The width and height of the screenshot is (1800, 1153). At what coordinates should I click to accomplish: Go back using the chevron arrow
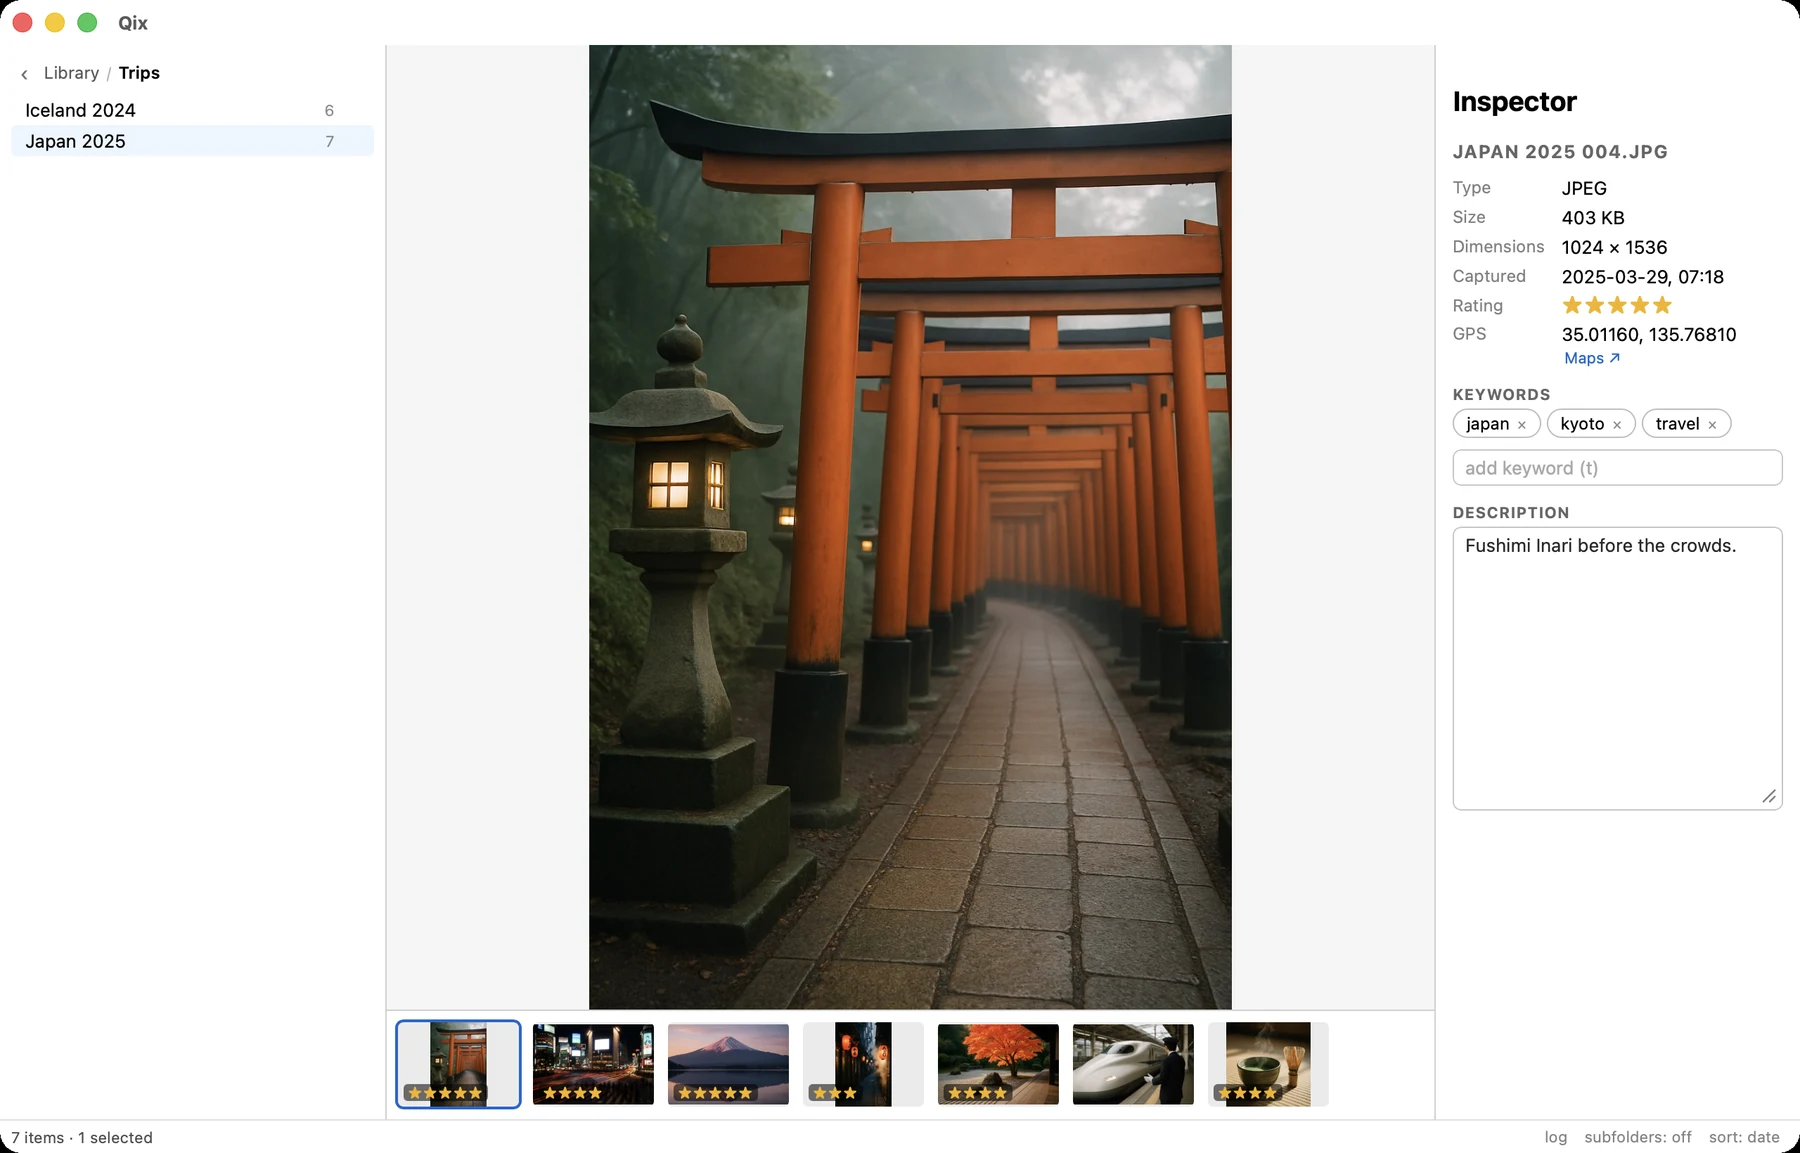tap(24, 74)
